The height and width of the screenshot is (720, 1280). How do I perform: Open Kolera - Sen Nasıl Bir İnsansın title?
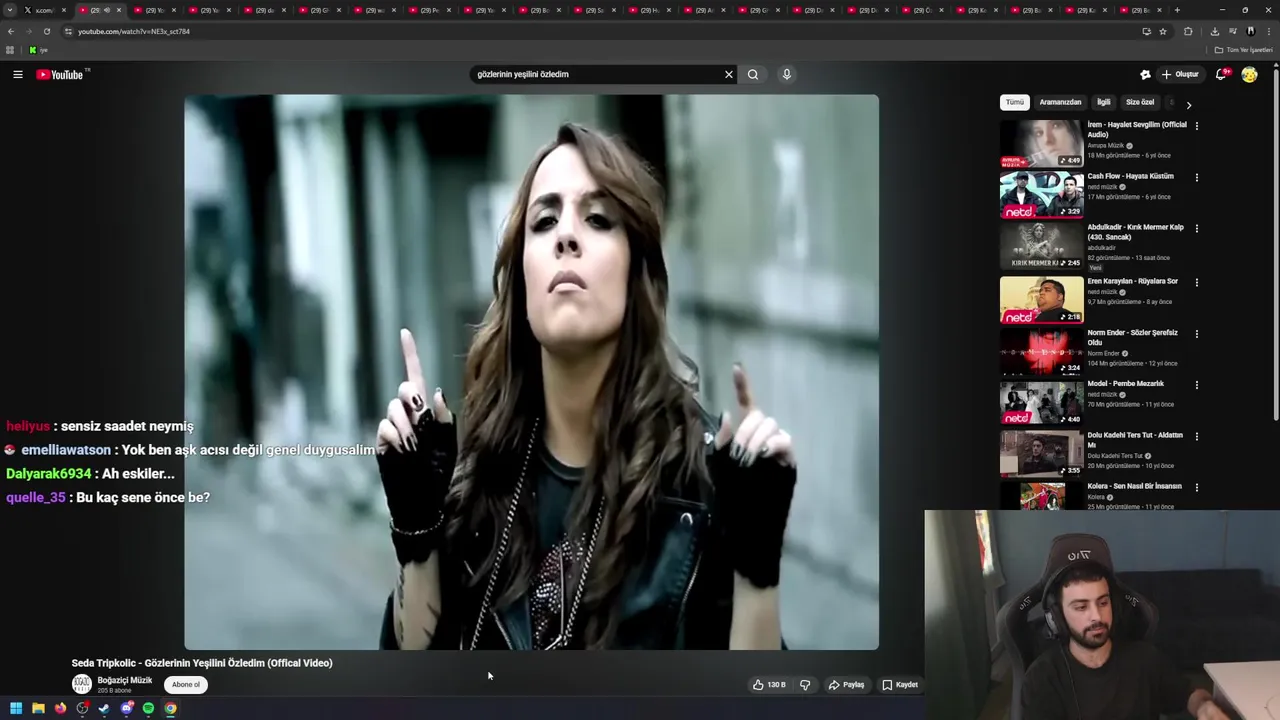[x=1134, y=486]
